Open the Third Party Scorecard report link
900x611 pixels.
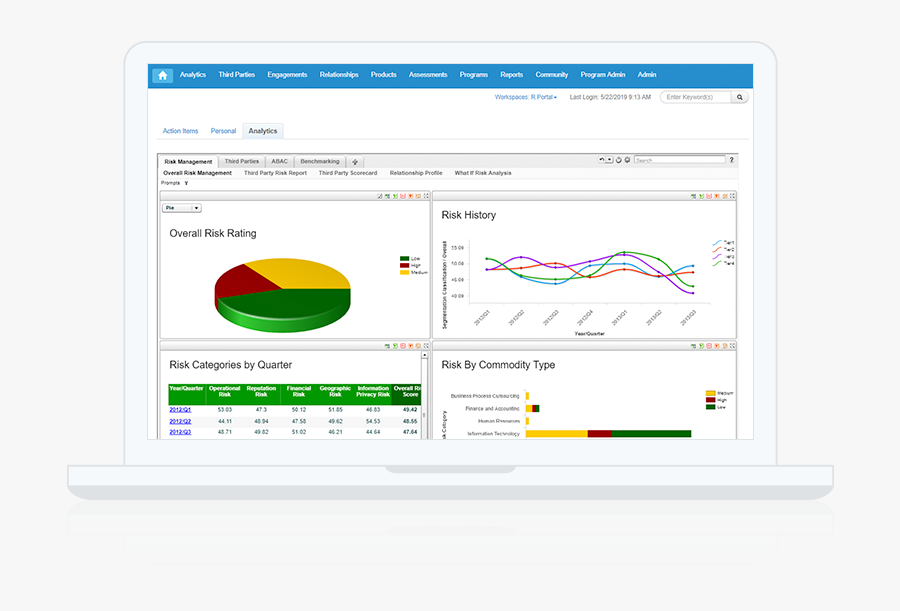(x=347, y=173)
